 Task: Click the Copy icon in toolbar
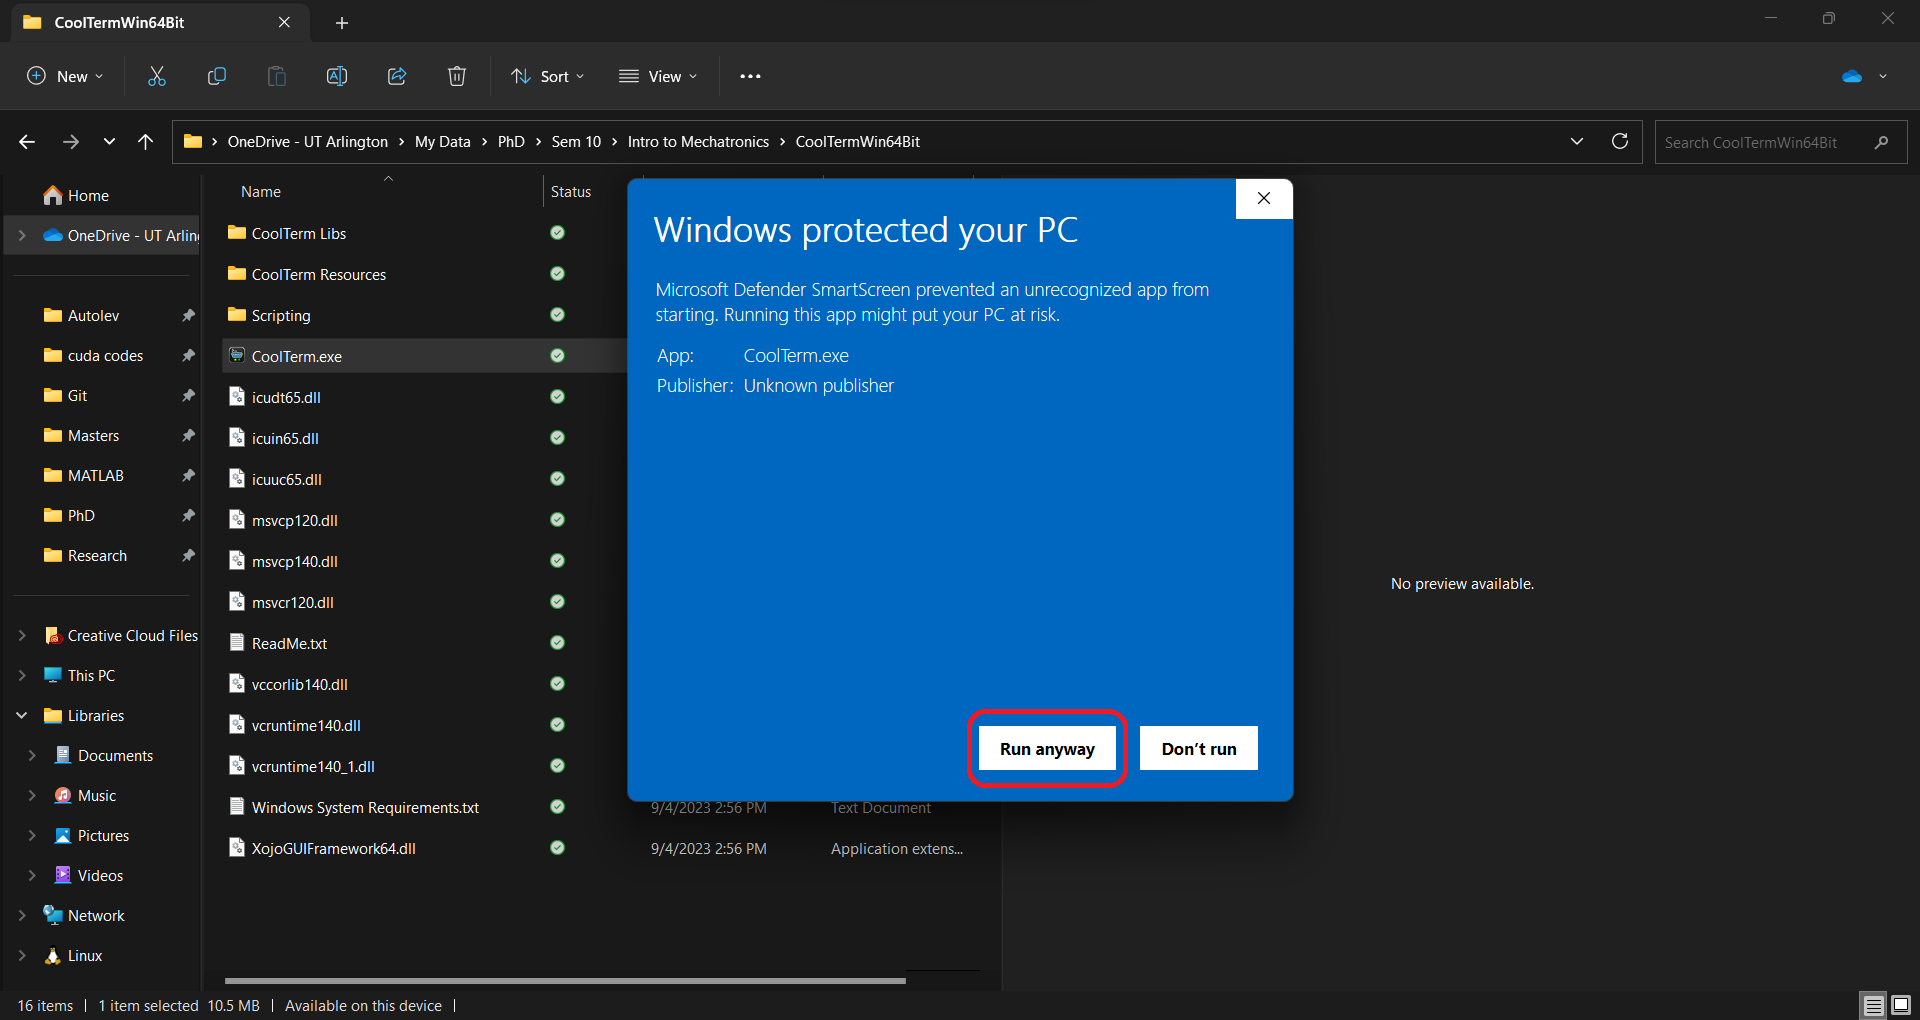(217, 76)
